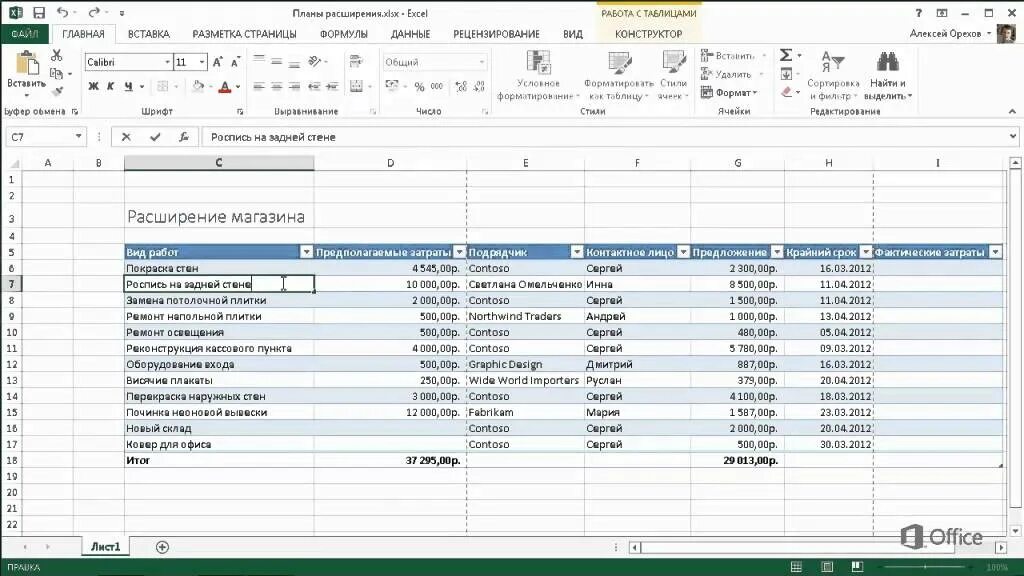
Task: Increase font size with the large A icon
Action: click(x=217, y=62)
